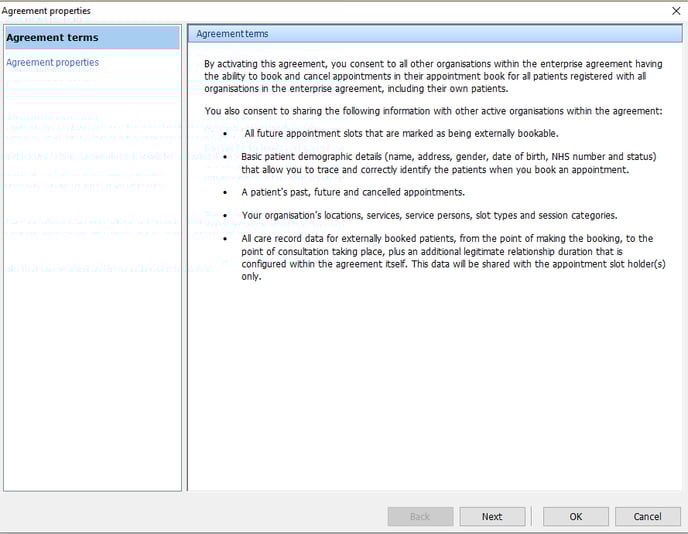
Task: Confirm the dialog with OK
Action: [x=576, y=516]
